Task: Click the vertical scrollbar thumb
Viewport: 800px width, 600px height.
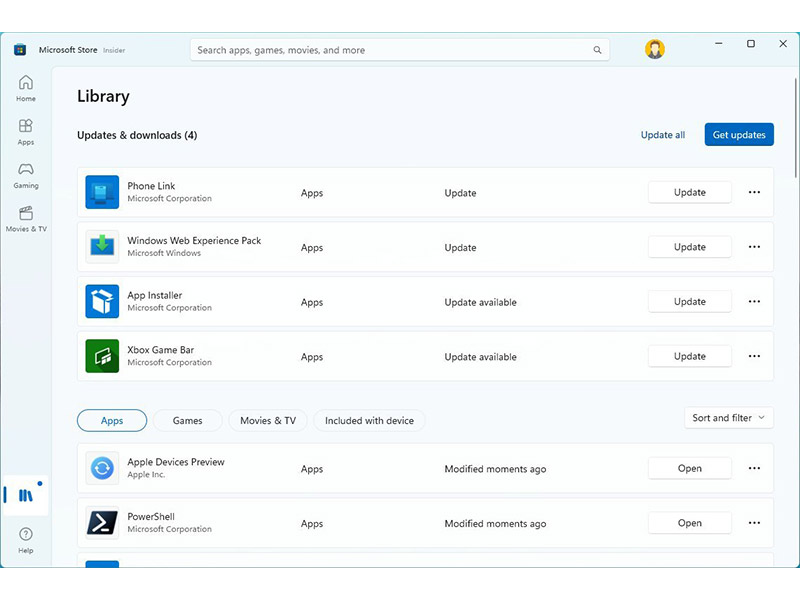Action: coord(795,128)
